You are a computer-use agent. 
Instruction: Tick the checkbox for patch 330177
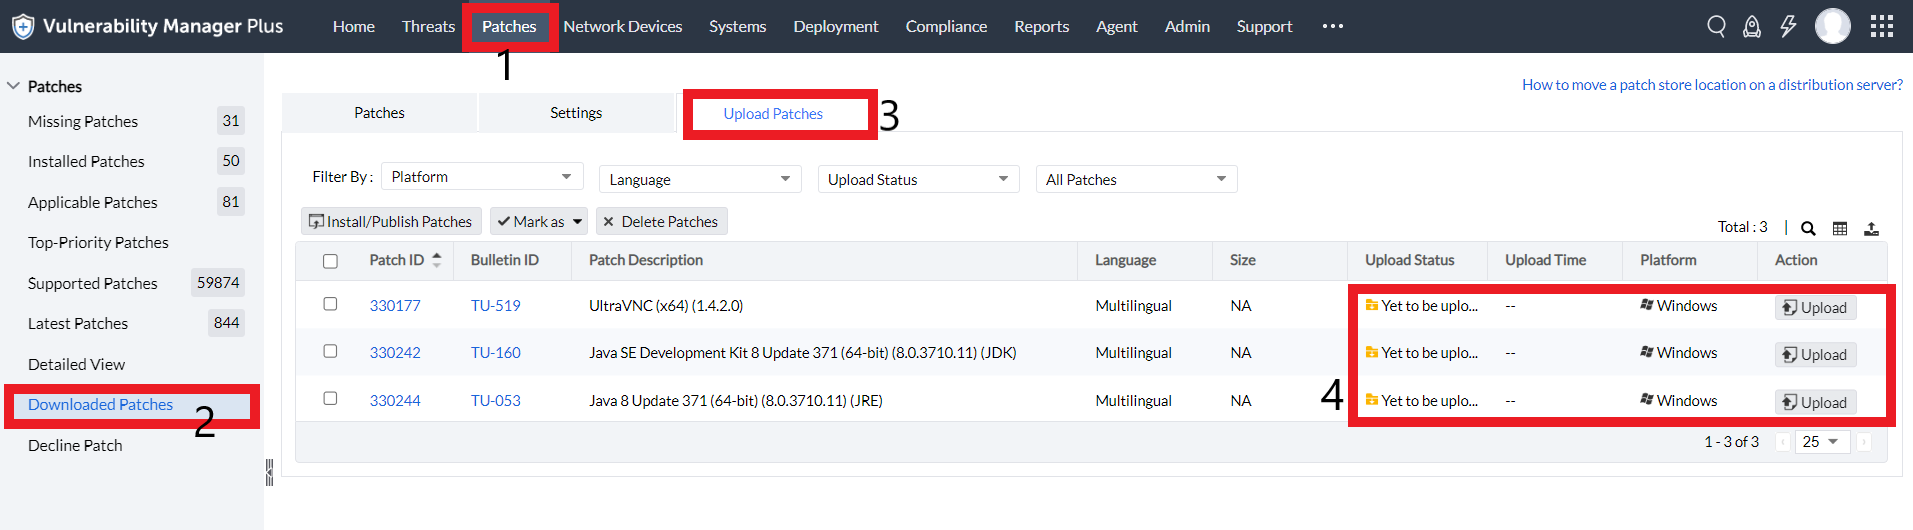[x=330, y=304]
